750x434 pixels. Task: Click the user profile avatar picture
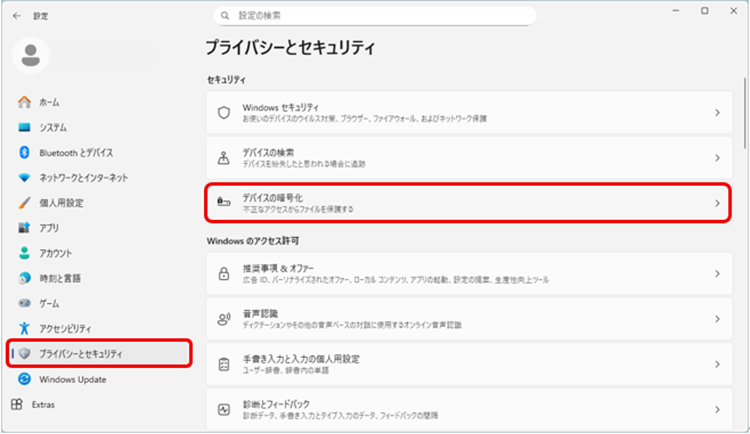34,54
